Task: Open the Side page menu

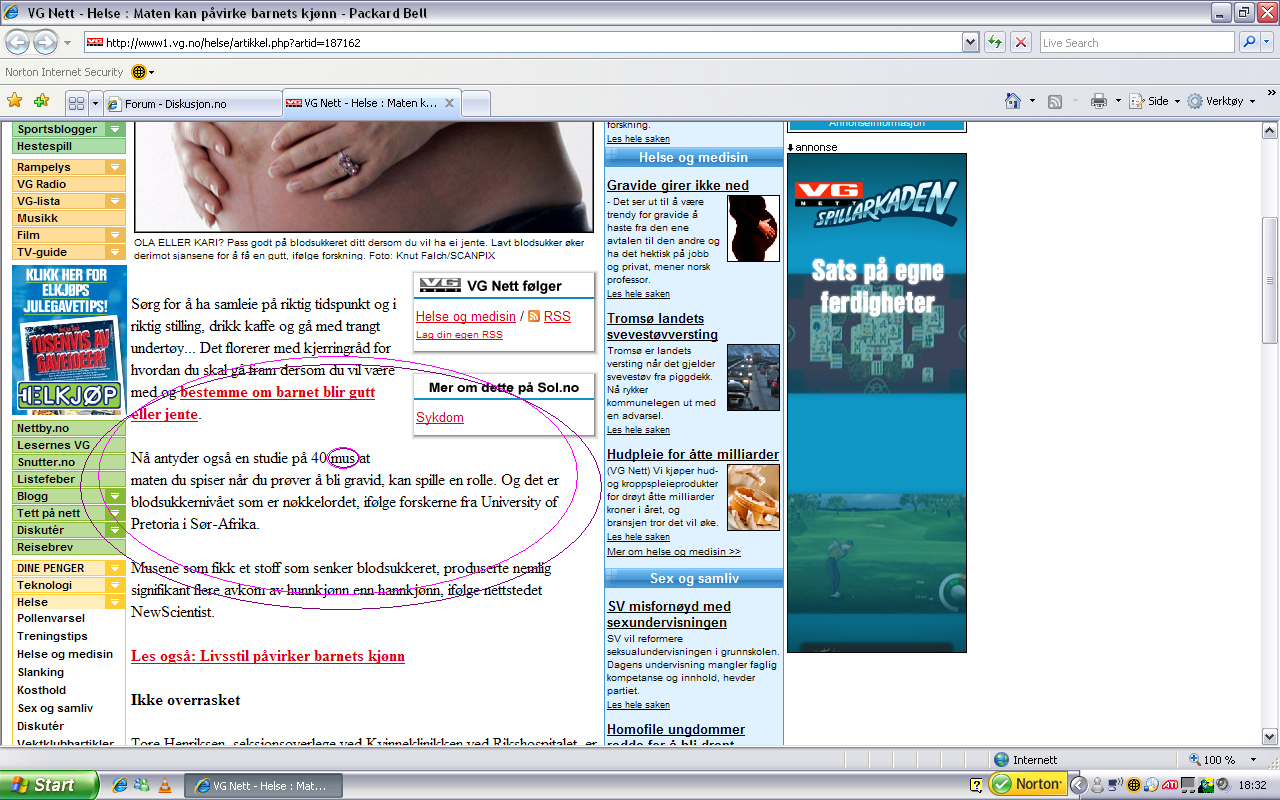Action: tap(1154, 101)
